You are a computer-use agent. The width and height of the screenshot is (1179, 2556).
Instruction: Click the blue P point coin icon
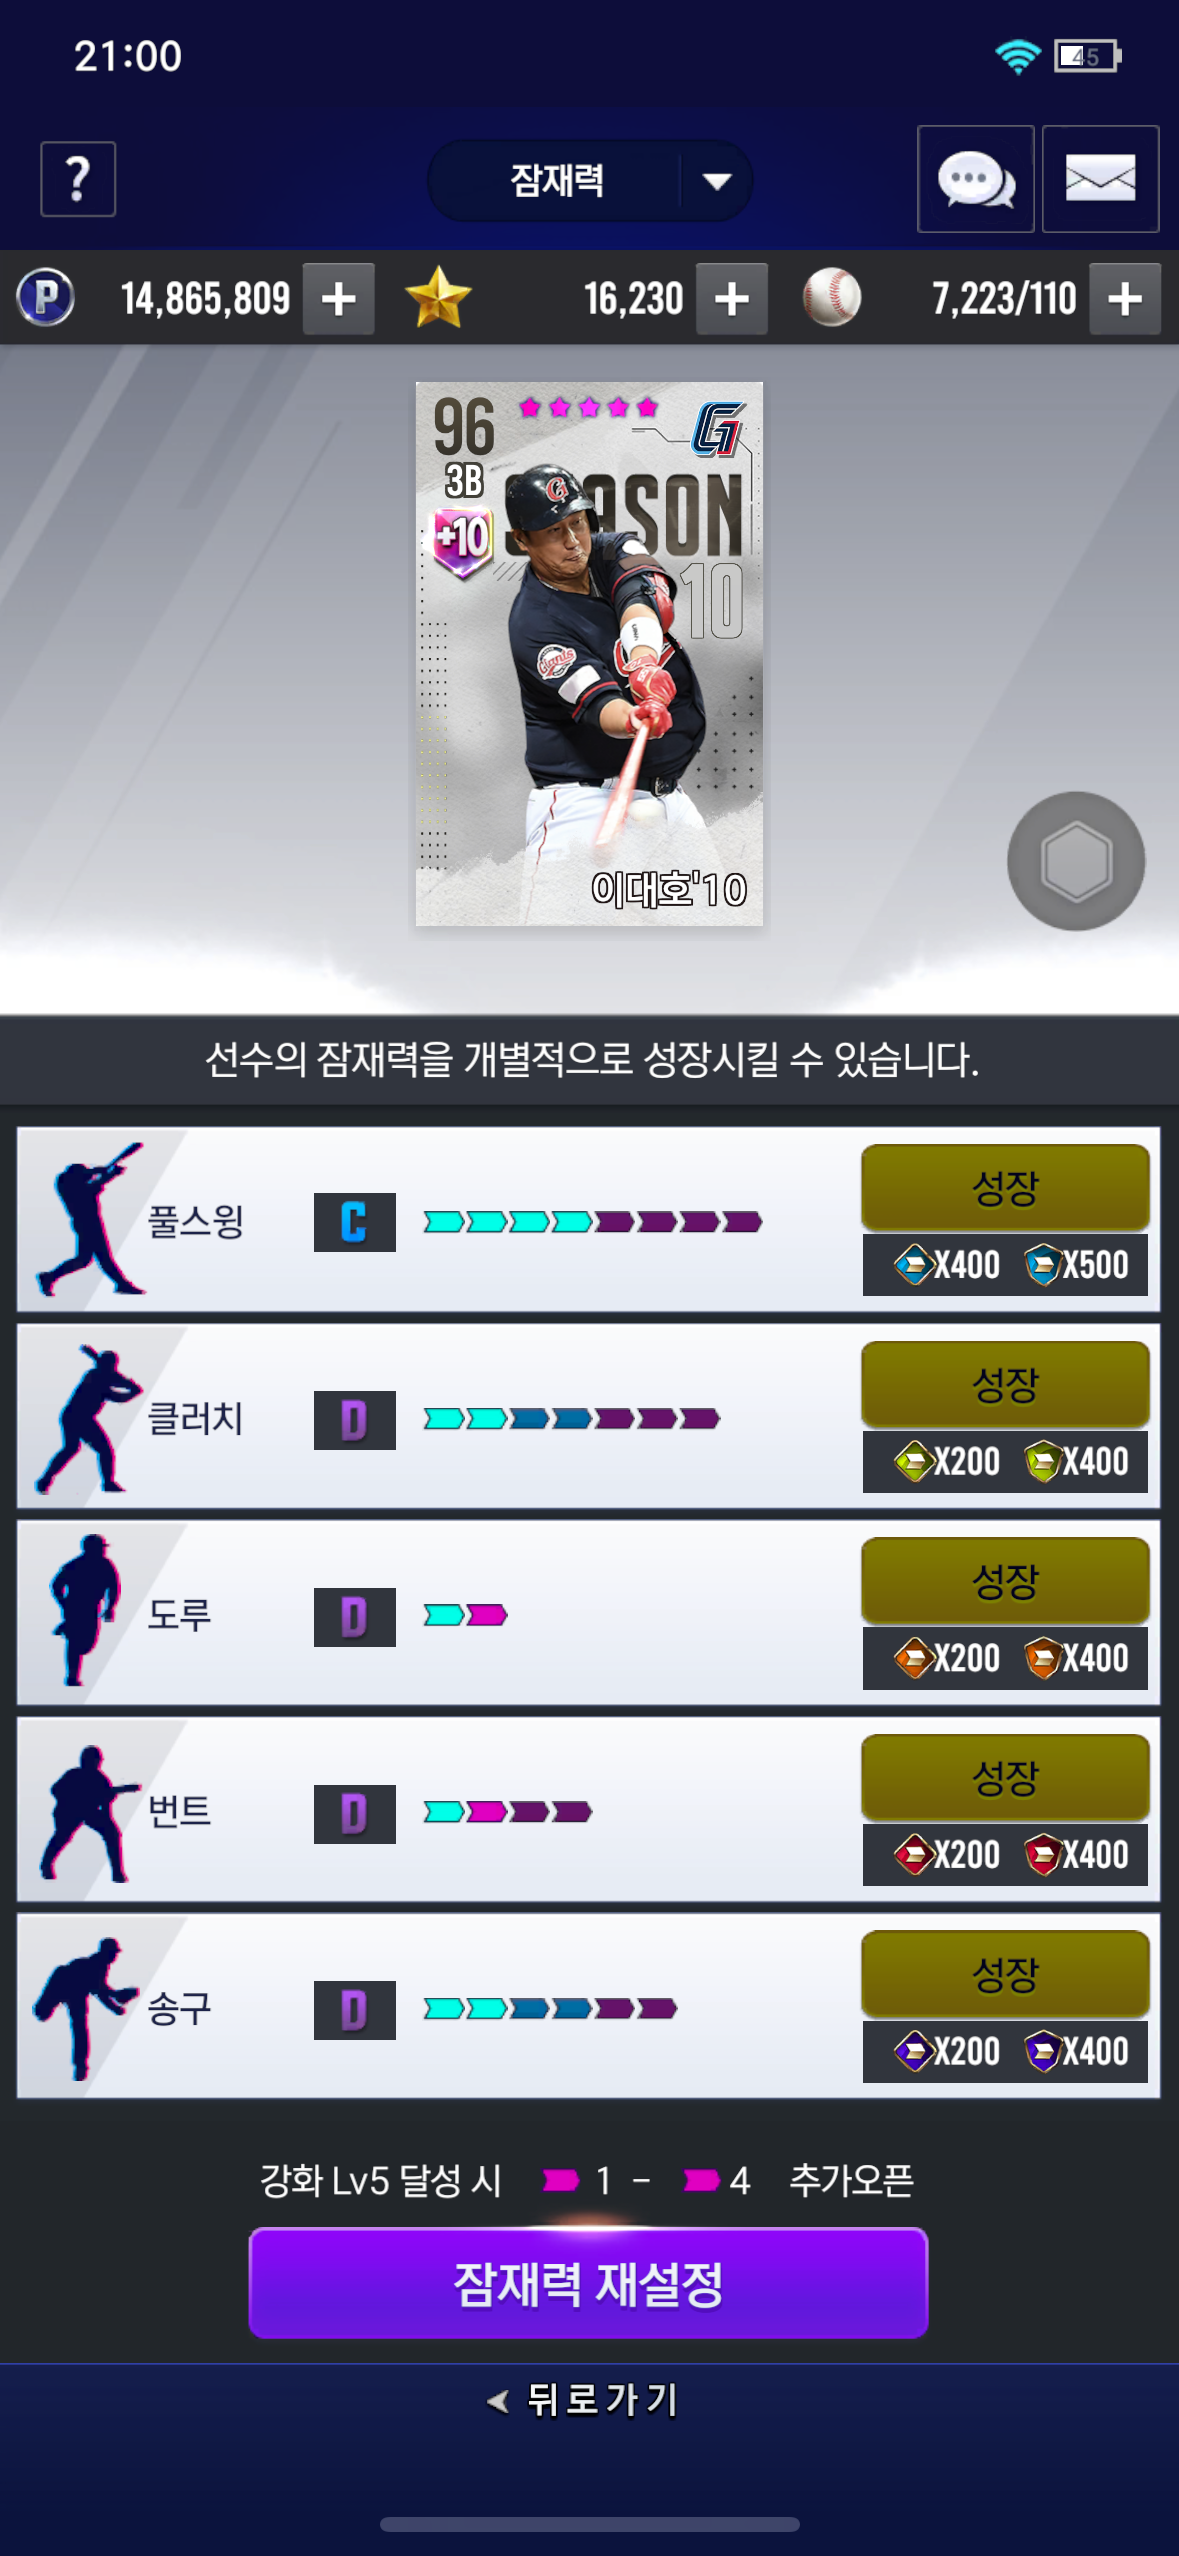46,298
